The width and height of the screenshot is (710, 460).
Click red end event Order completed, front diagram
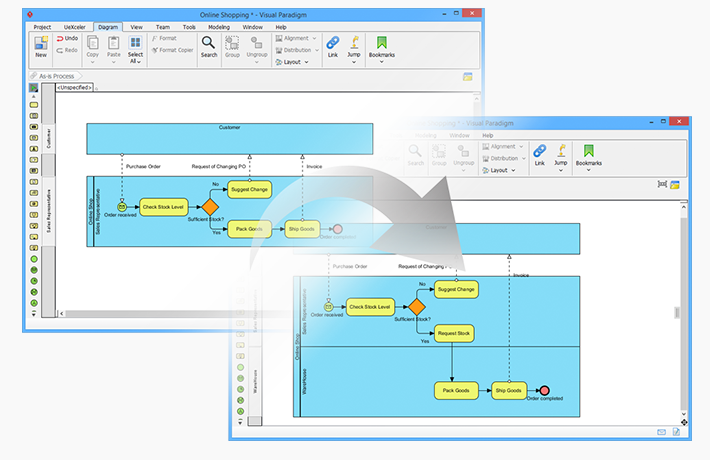[545, 390]
